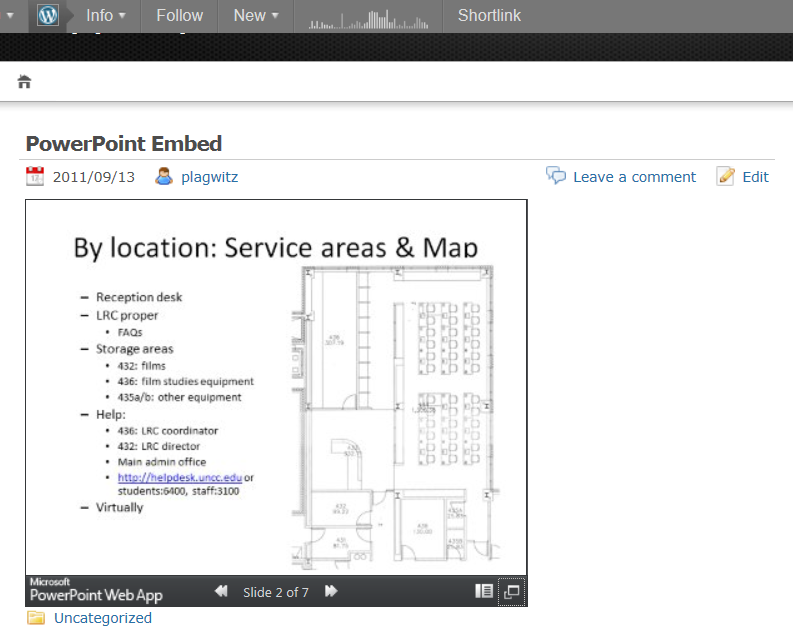The width and height of the screenshot is (793, 635).
Task: Click the author user icon
Action: coord(164,177)
